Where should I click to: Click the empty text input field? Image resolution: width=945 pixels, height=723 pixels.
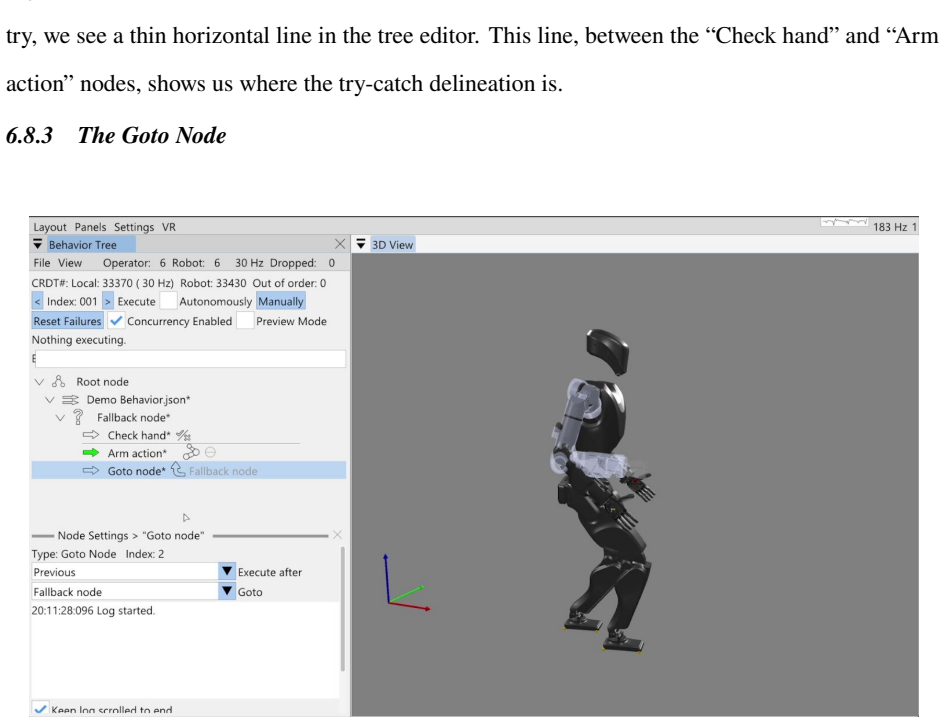click(x=190, y=359)
